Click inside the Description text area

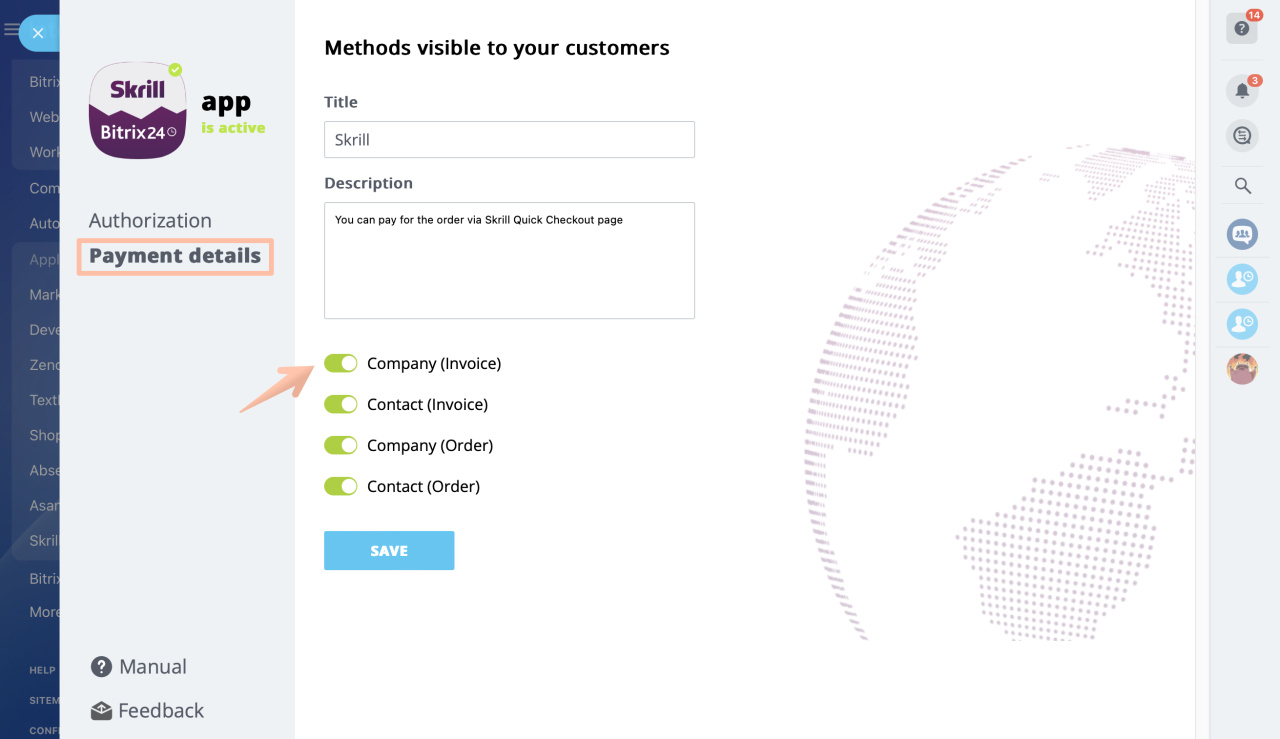pyautogui.click(x=509, y=261)
